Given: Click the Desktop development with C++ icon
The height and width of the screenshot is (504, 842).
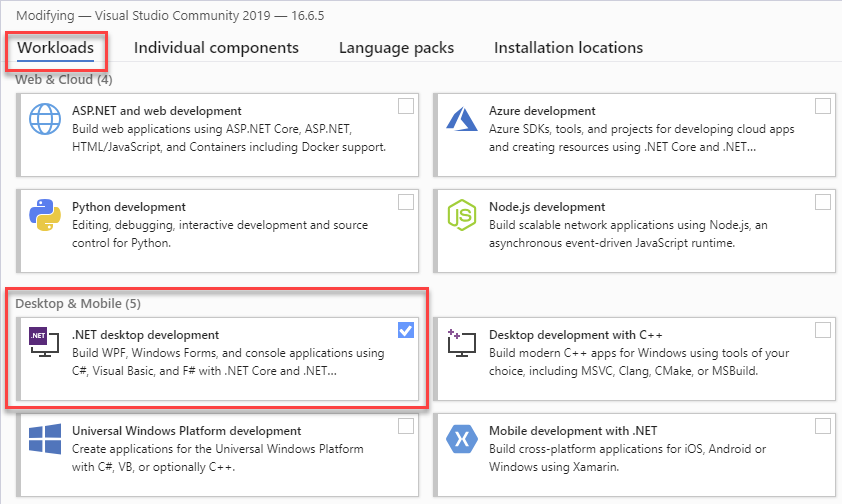Looking at the screenshot, I should [463, 344].
